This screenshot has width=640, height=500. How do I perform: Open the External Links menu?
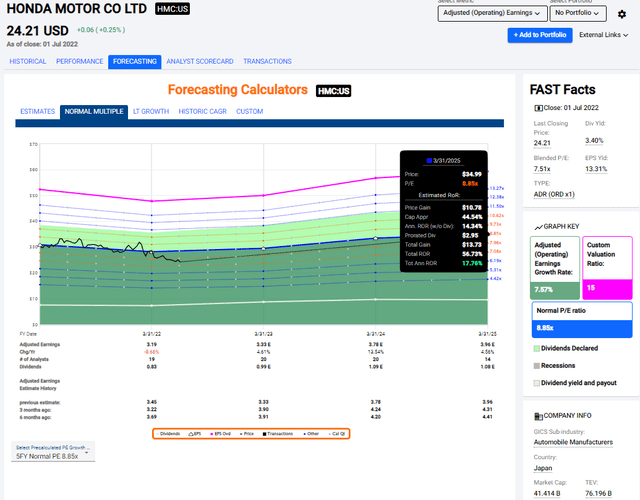[x=603, y=35]
